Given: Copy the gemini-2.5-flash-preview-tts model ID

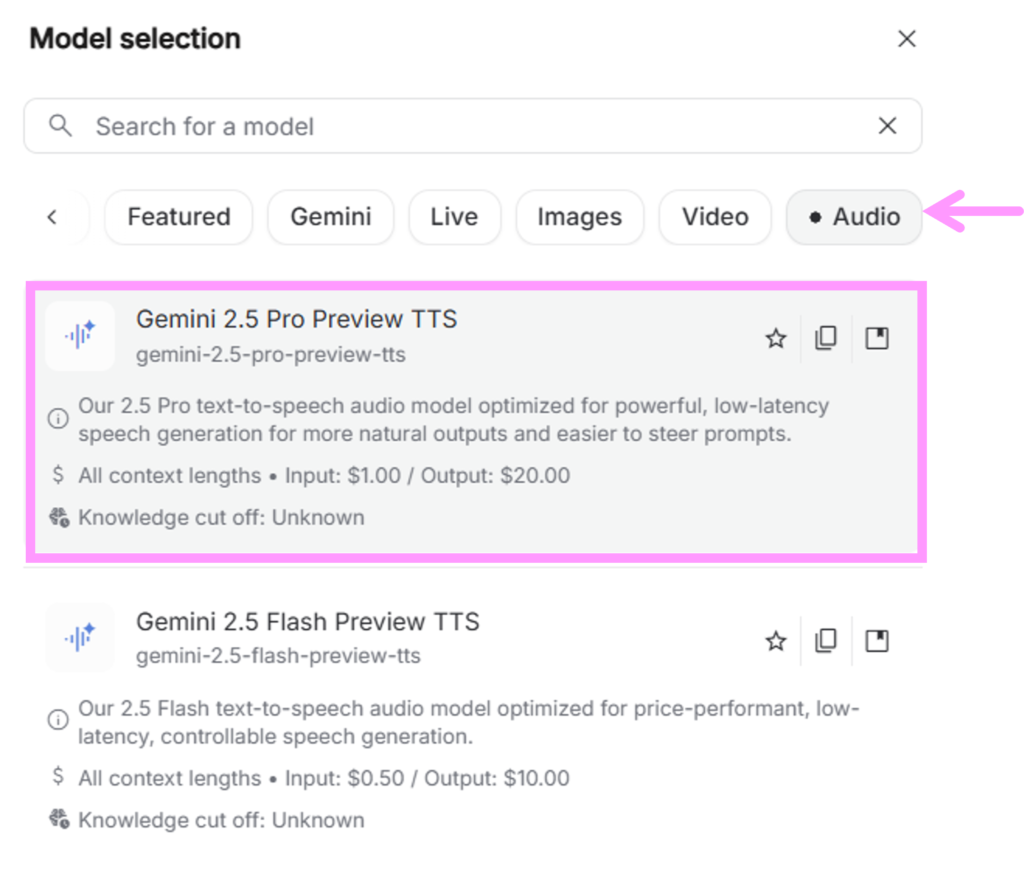Looking at the screenshot, I should point(826,640).
